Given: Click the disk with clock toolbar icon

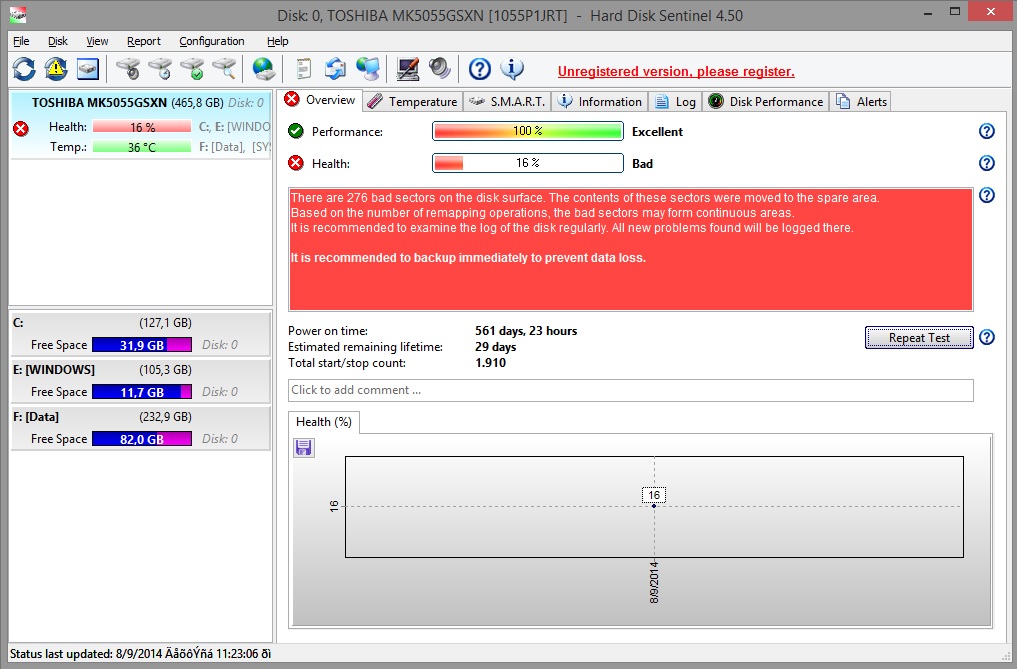Looking at the screenshot, I should coord(160,69).
